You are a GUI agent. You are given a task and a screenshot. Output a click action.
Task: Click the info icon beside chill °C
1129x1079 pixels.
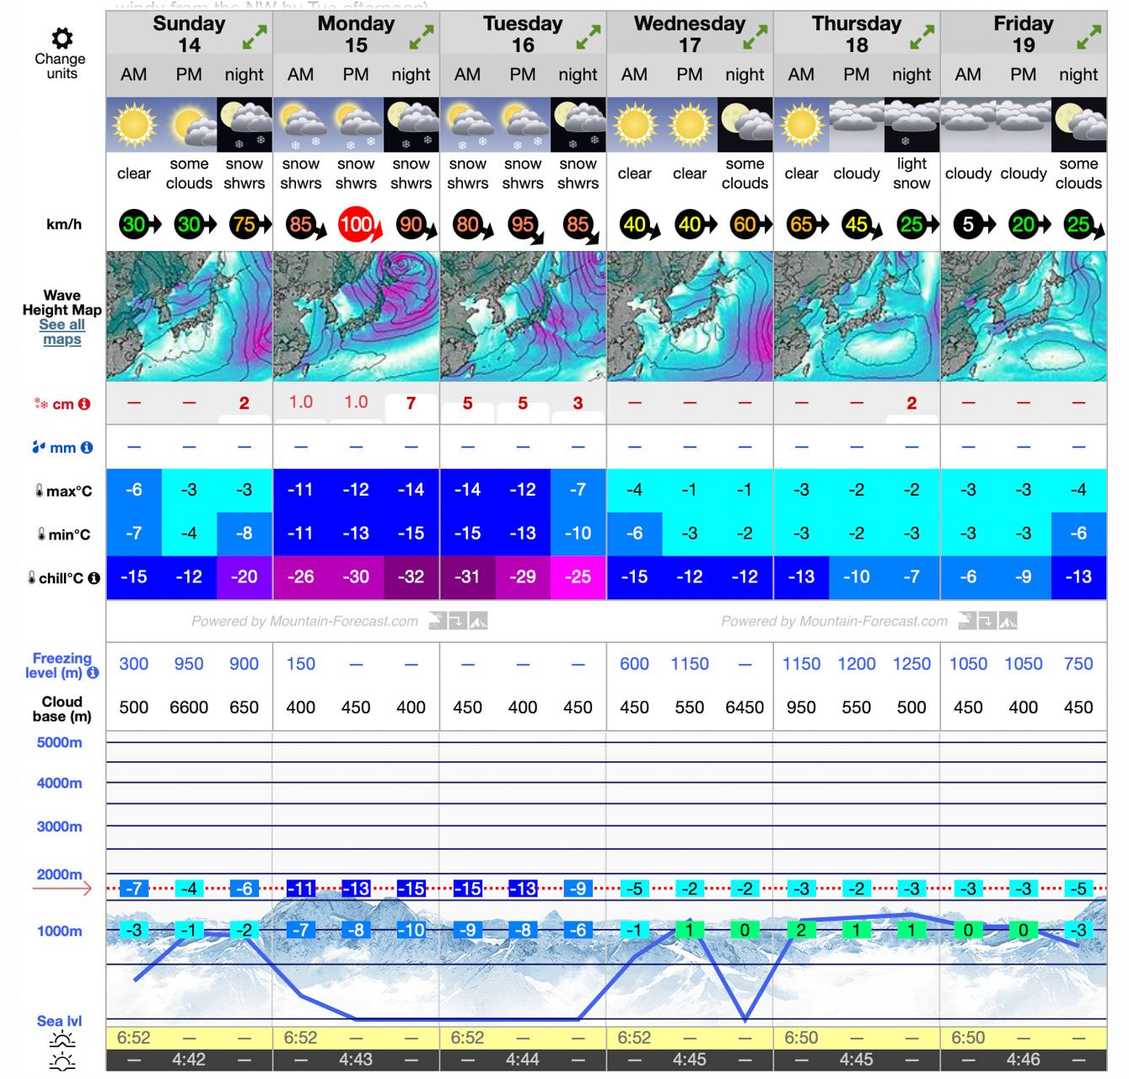(94, 578)
